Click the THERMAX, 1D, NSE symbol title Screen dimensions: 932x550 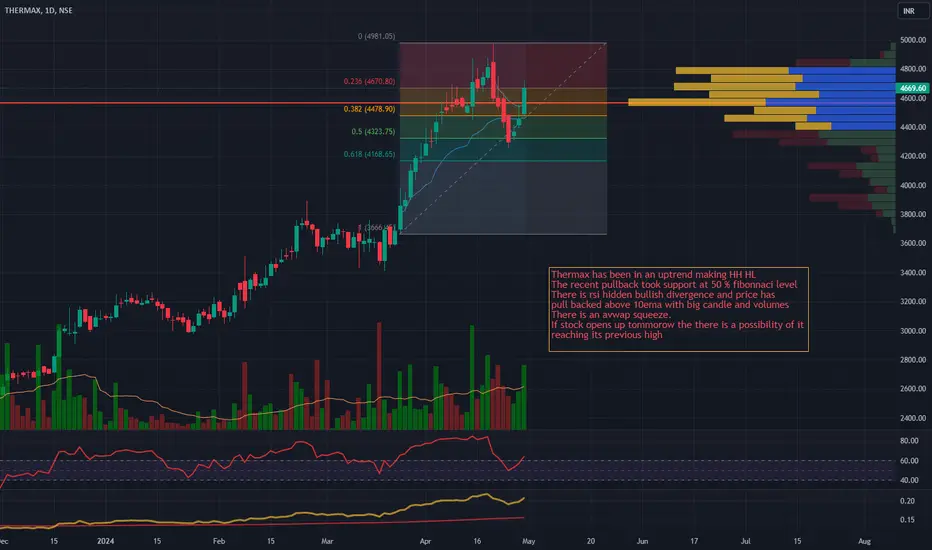[39, 10]
